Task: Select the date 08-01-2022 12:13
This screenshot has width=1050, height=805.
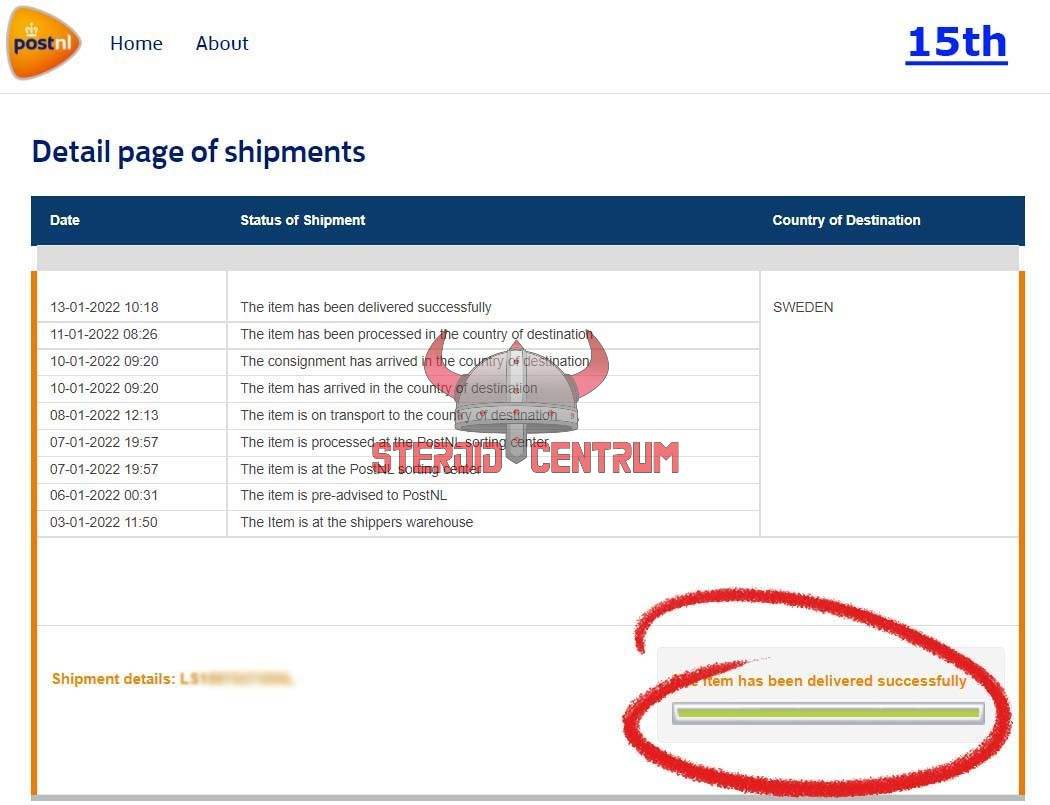Action: [x=104, y=415]
